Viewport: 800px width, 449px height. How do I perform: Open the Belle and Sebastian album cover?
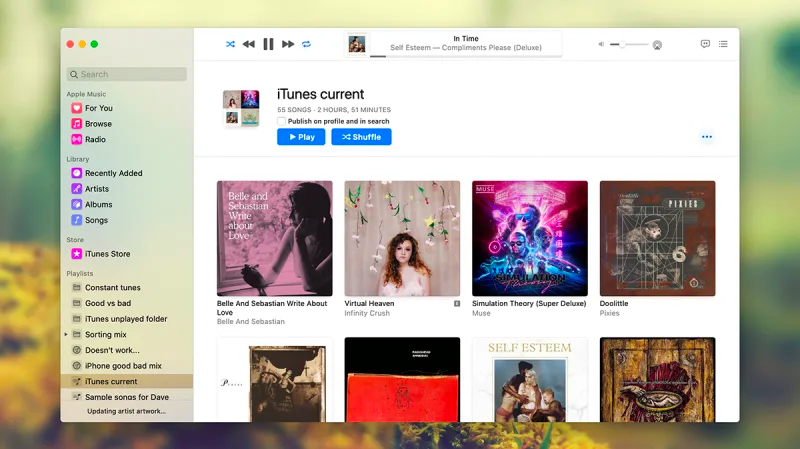pyautogui.click(x=274, y=238)
